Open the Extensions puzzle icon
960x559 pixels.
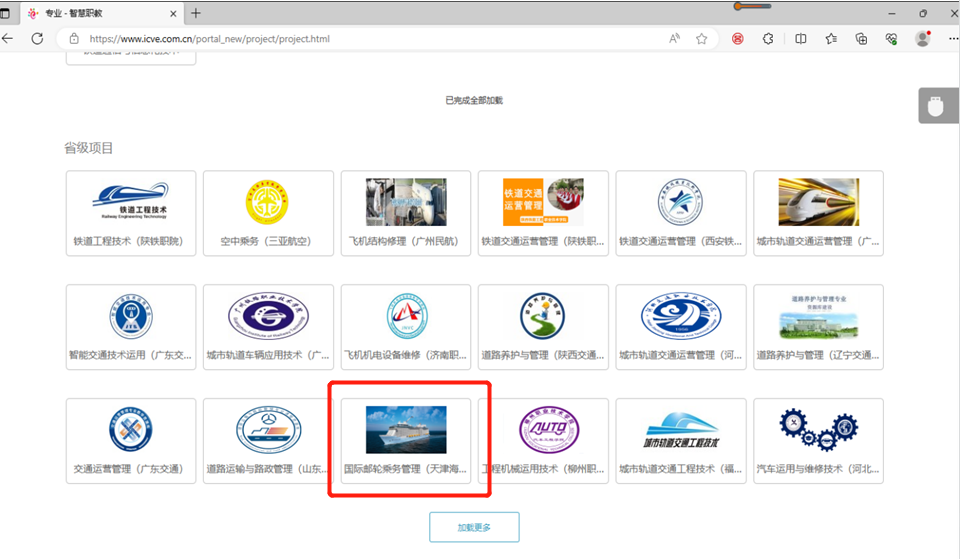(x=768, y=39)
